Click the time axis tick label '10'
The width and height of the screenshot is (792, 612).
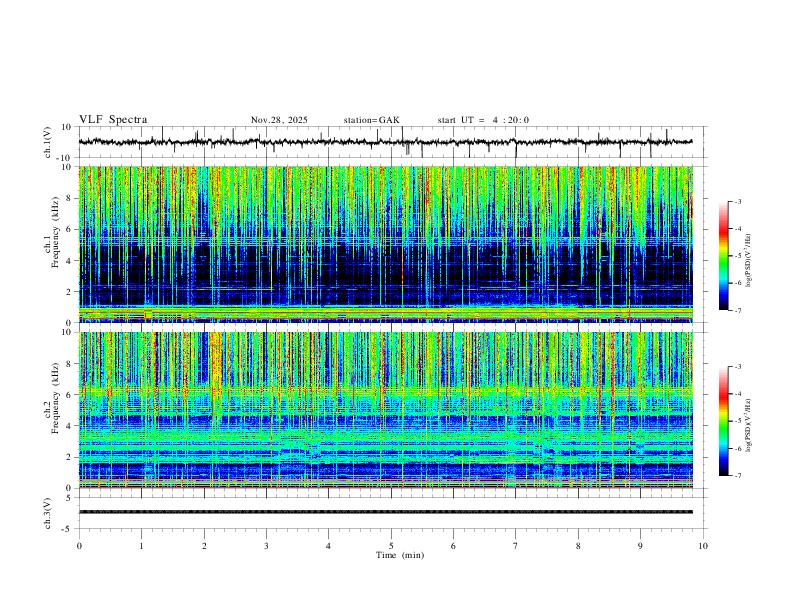tap(703, 546)
